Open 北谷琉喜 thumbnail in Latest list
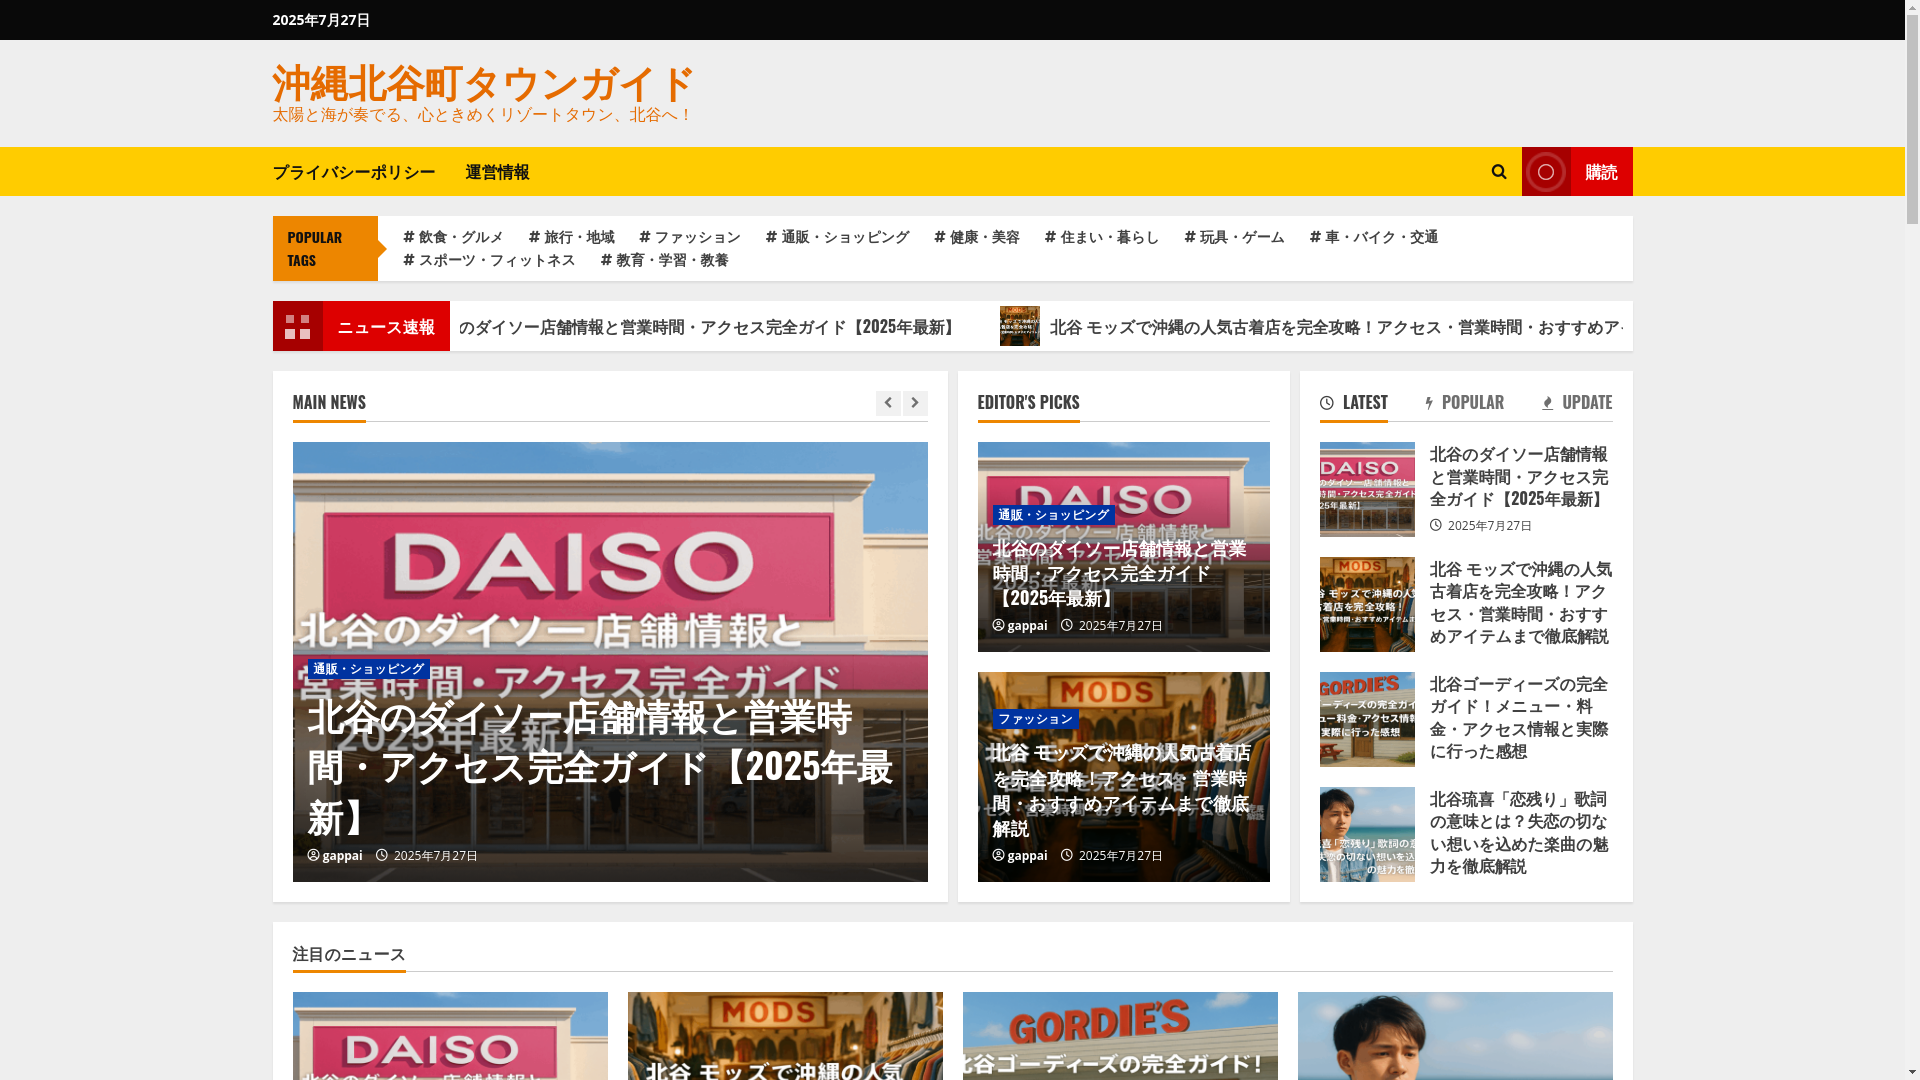Screen dimensions: 1920x1080 coord(1367,834)
